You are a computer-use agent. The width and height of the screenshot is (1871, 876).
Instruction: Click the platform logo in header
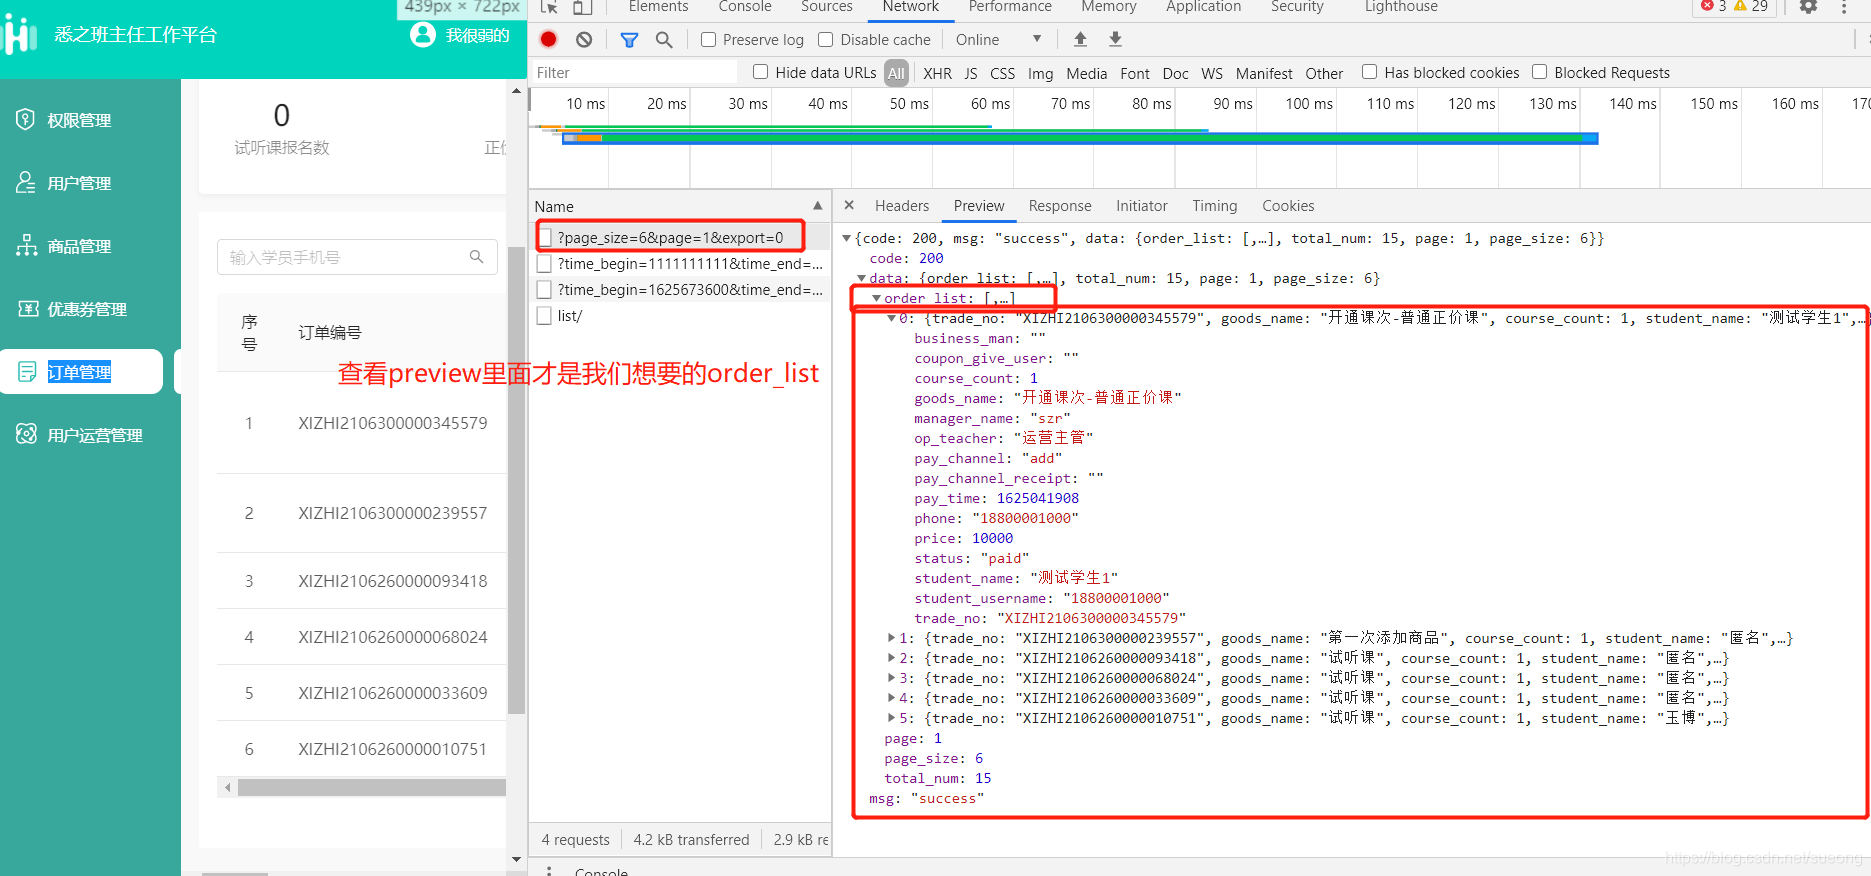coord(20,35)
